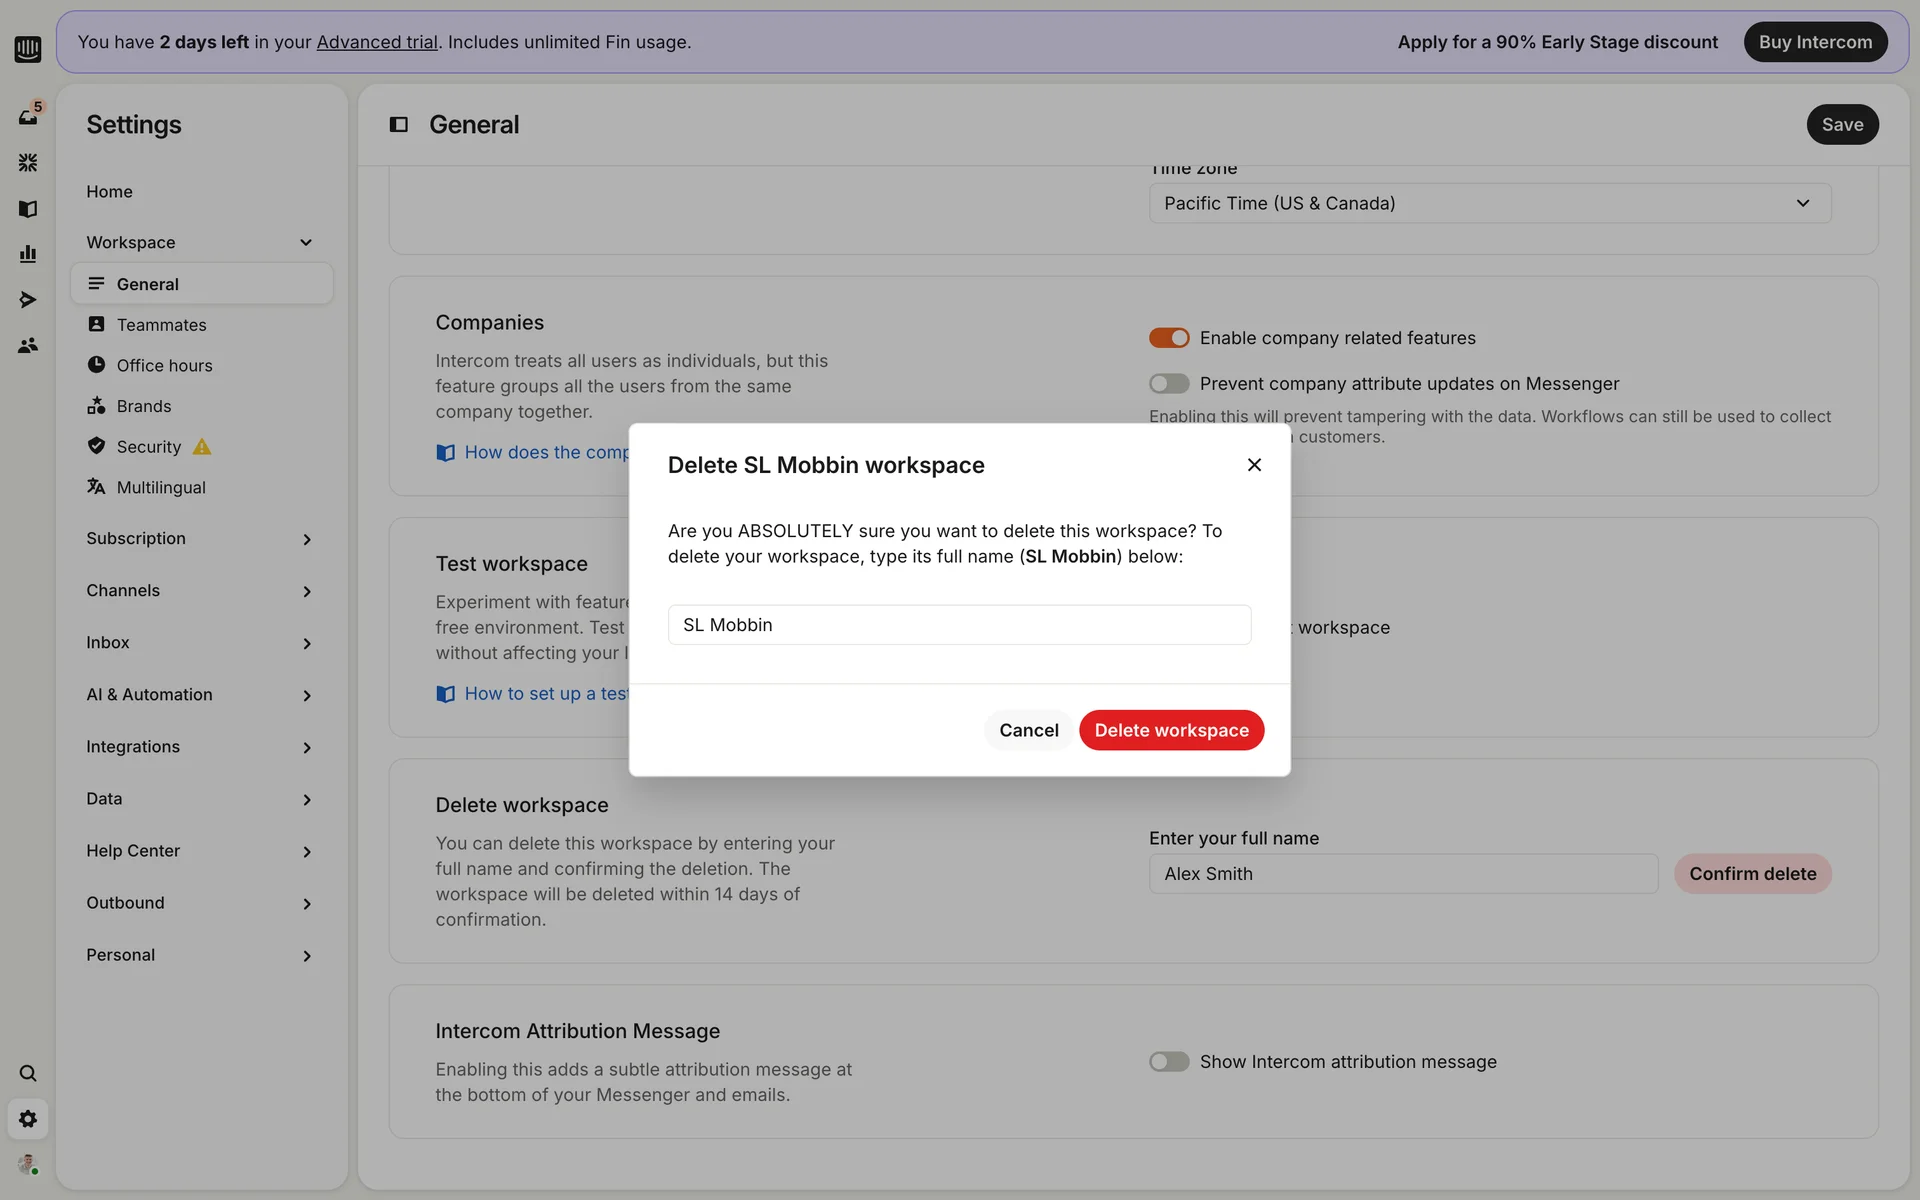1920x1200 pixels.
Task: Disable company related features toggle
Action: 1168,338
